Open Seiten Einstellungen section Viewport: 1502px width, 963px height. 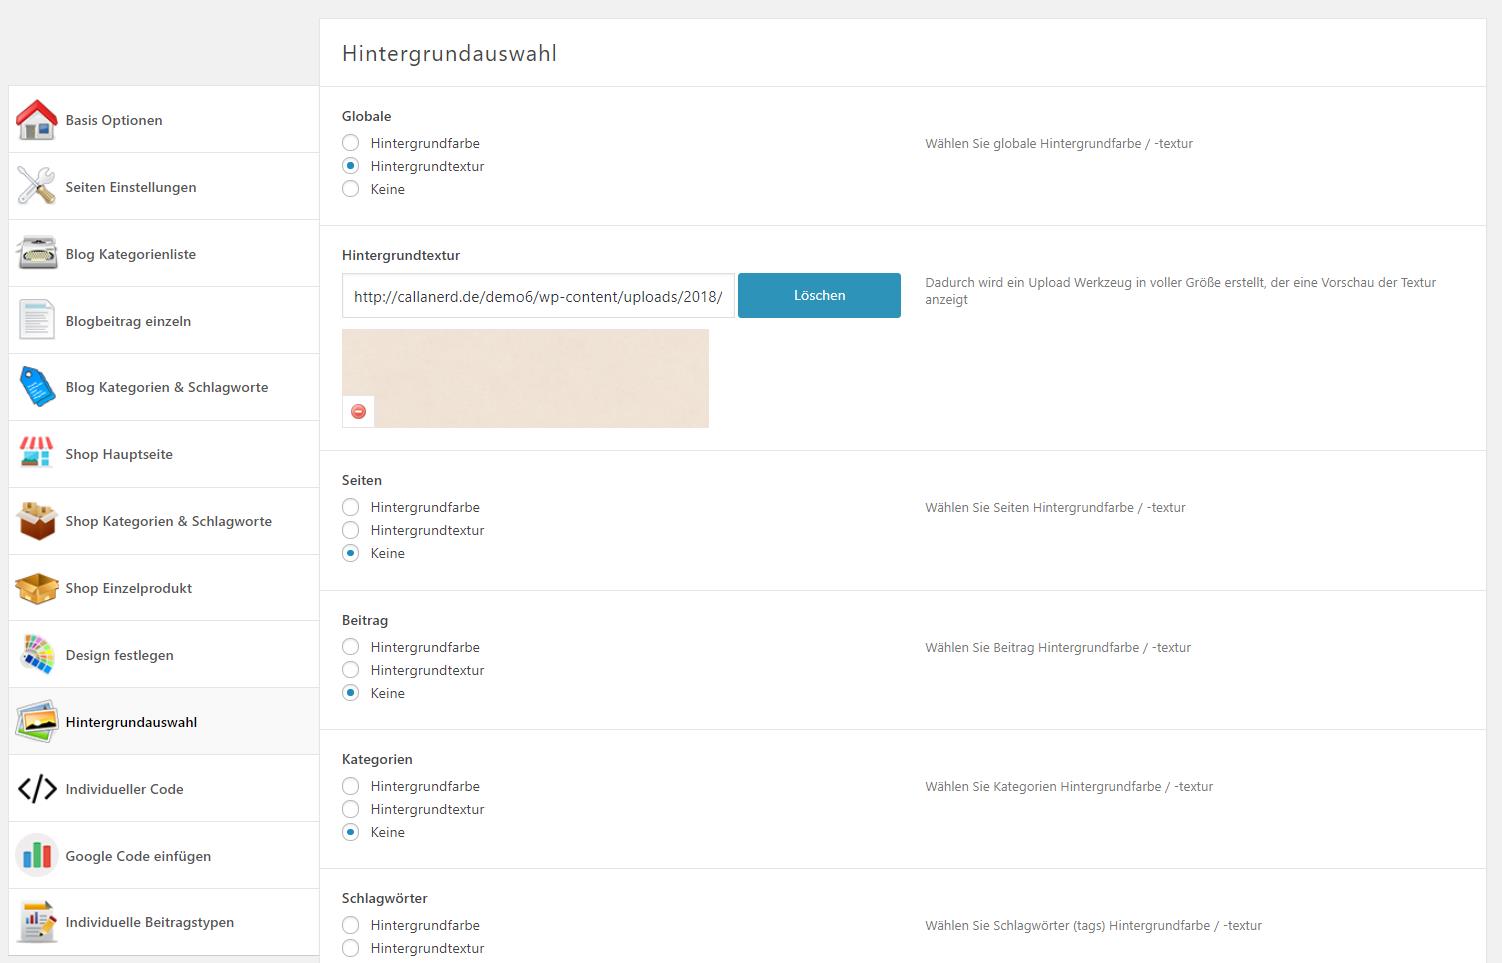coord(164,187)
